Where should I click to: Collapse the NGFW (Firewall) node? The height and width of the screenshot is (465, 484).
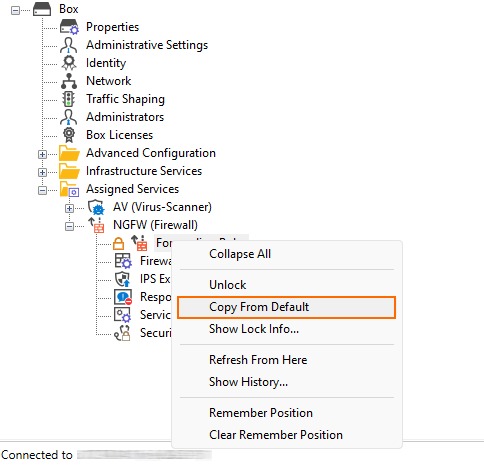tap(69, 226)
